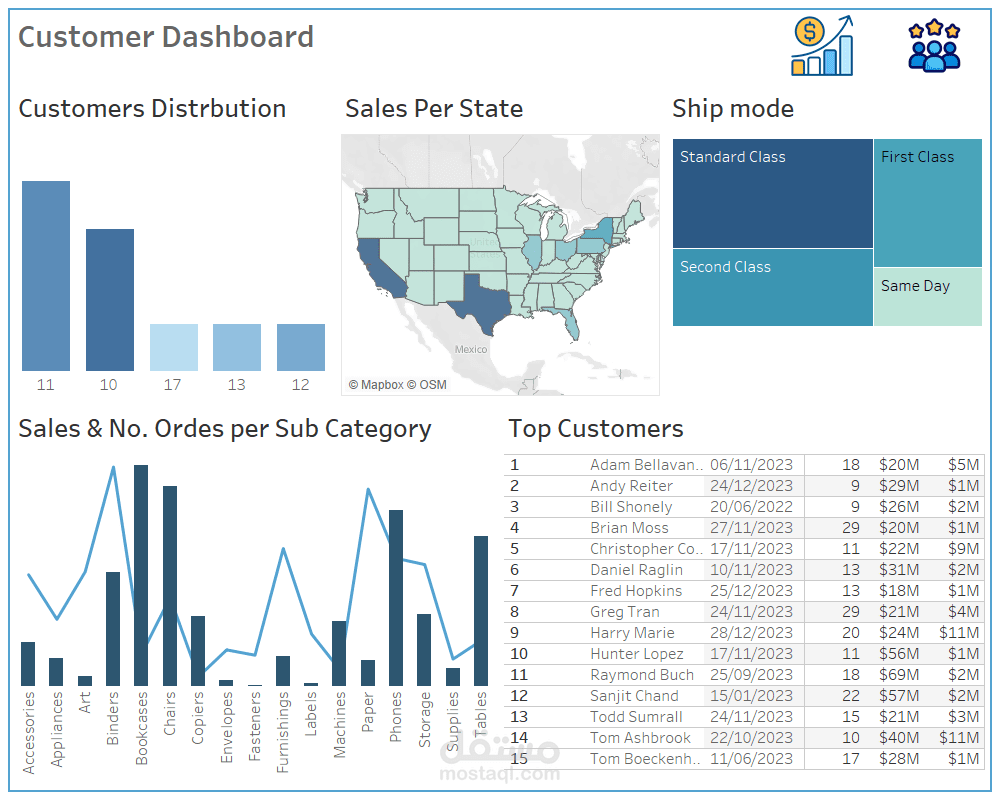Click the Fasteners axis label
The width and height of the screenshot is (1000, 800).
click(x=254, y=726)
